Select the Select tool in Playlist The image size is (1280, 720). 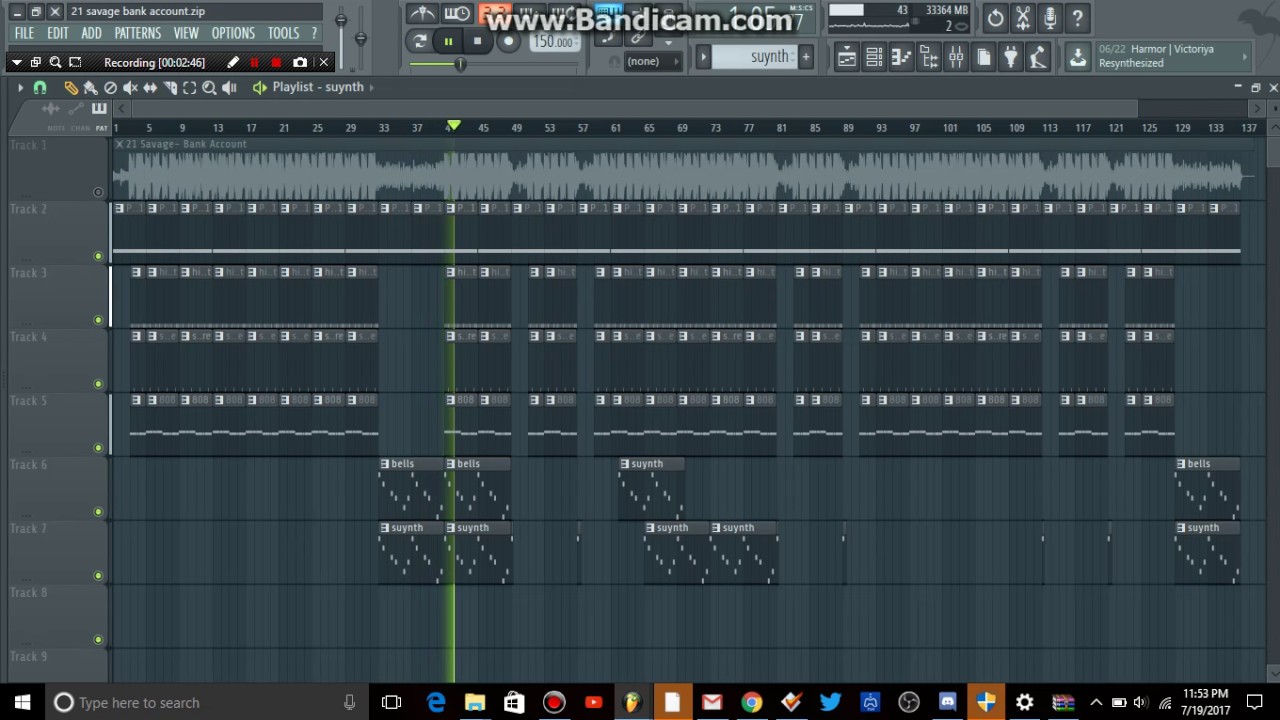[x=190, y=88]
